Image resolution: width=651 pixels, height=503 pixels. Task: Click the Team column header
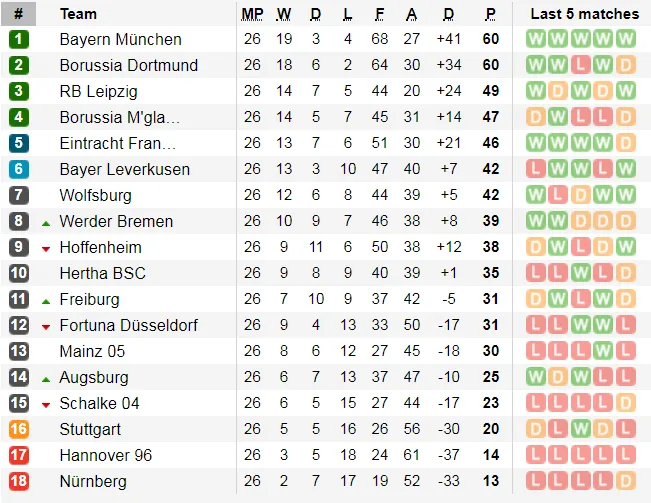click(78, 14)
